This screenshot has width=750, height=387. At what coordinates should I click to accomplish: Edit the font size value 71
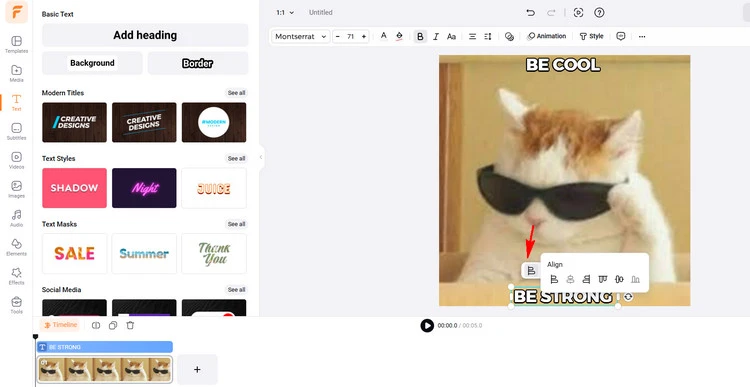[351, 36]
